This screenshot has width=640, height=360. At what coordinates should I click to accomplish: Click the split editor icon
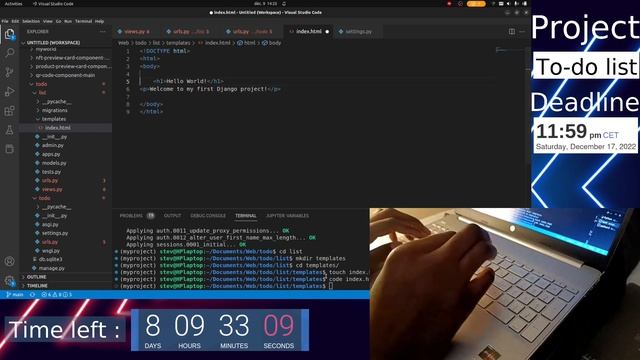[x=511, y=31]
